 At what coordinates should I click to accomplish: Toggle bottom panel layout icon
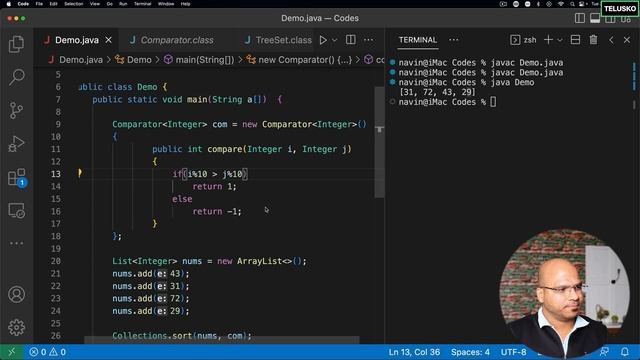pos(595,18)
